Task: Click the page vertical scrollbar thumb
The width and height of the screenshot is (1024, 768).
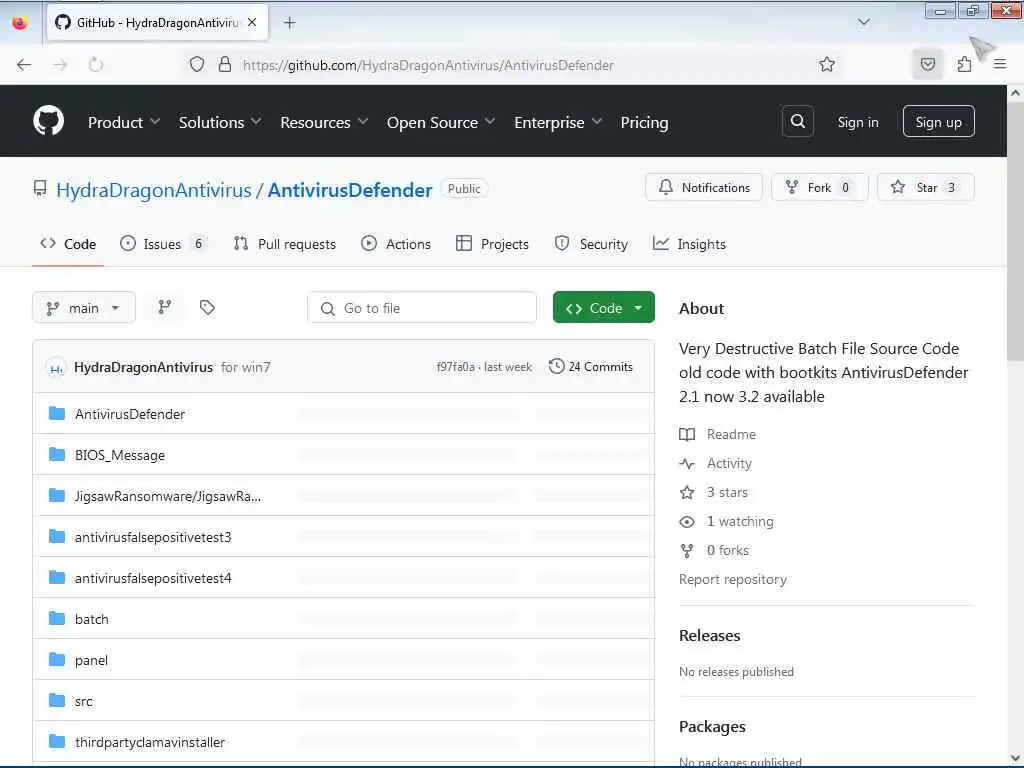Action: click(1016, 230)
